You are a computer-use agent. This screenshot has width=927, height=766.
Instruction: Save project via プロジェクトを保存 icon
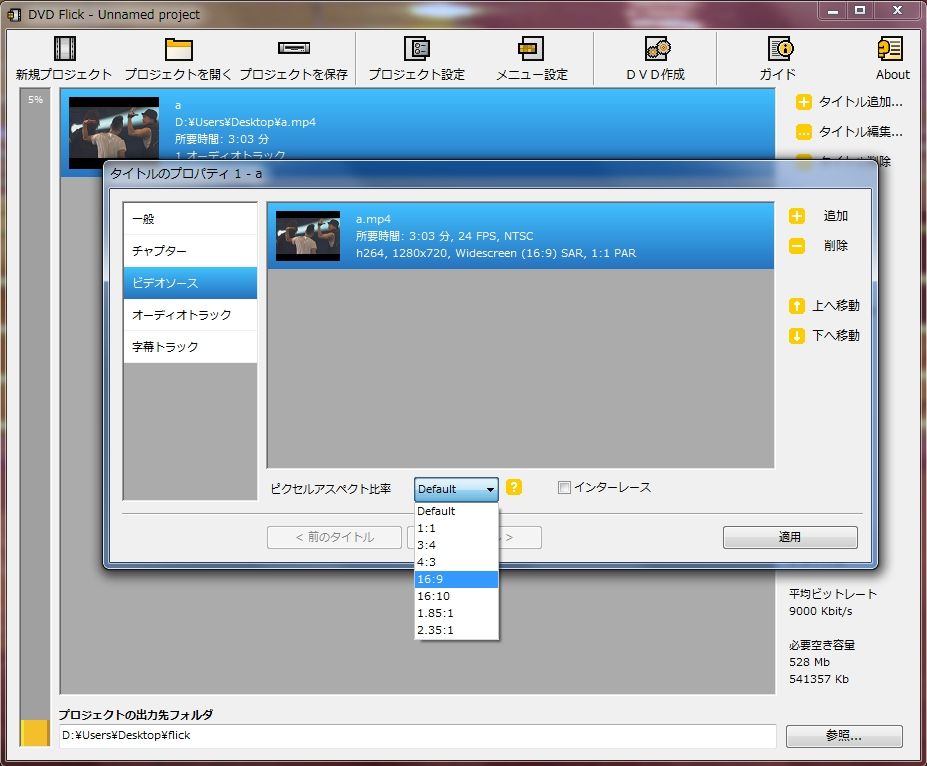(x=294, y=48)
